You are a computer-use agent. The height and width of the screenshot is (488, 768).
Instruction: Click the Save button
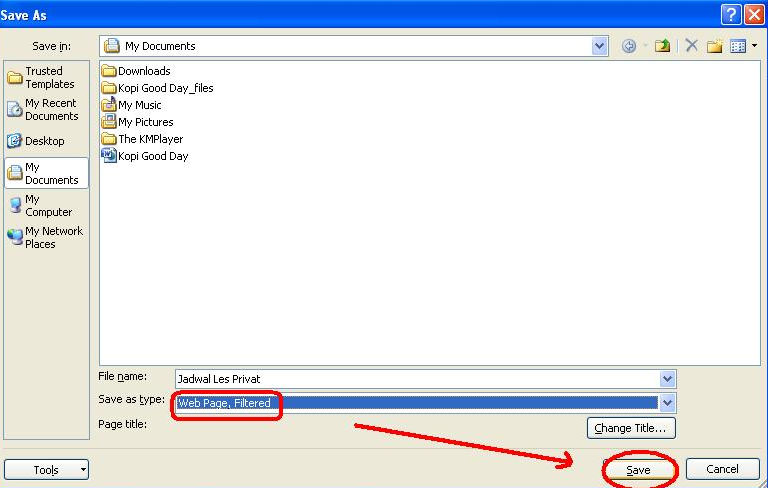[x=639, y=470]
